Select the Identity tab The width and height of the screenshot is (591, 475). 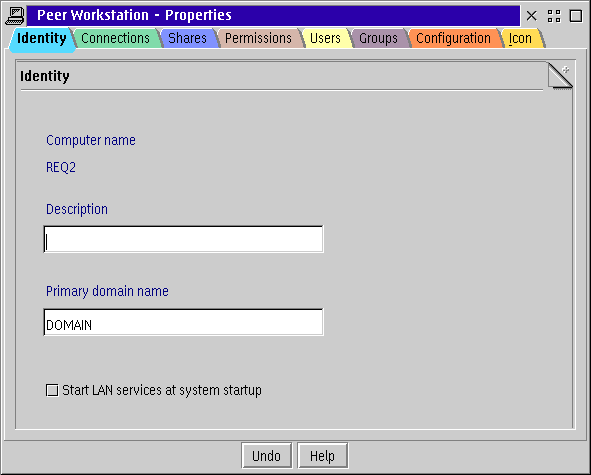42,39
